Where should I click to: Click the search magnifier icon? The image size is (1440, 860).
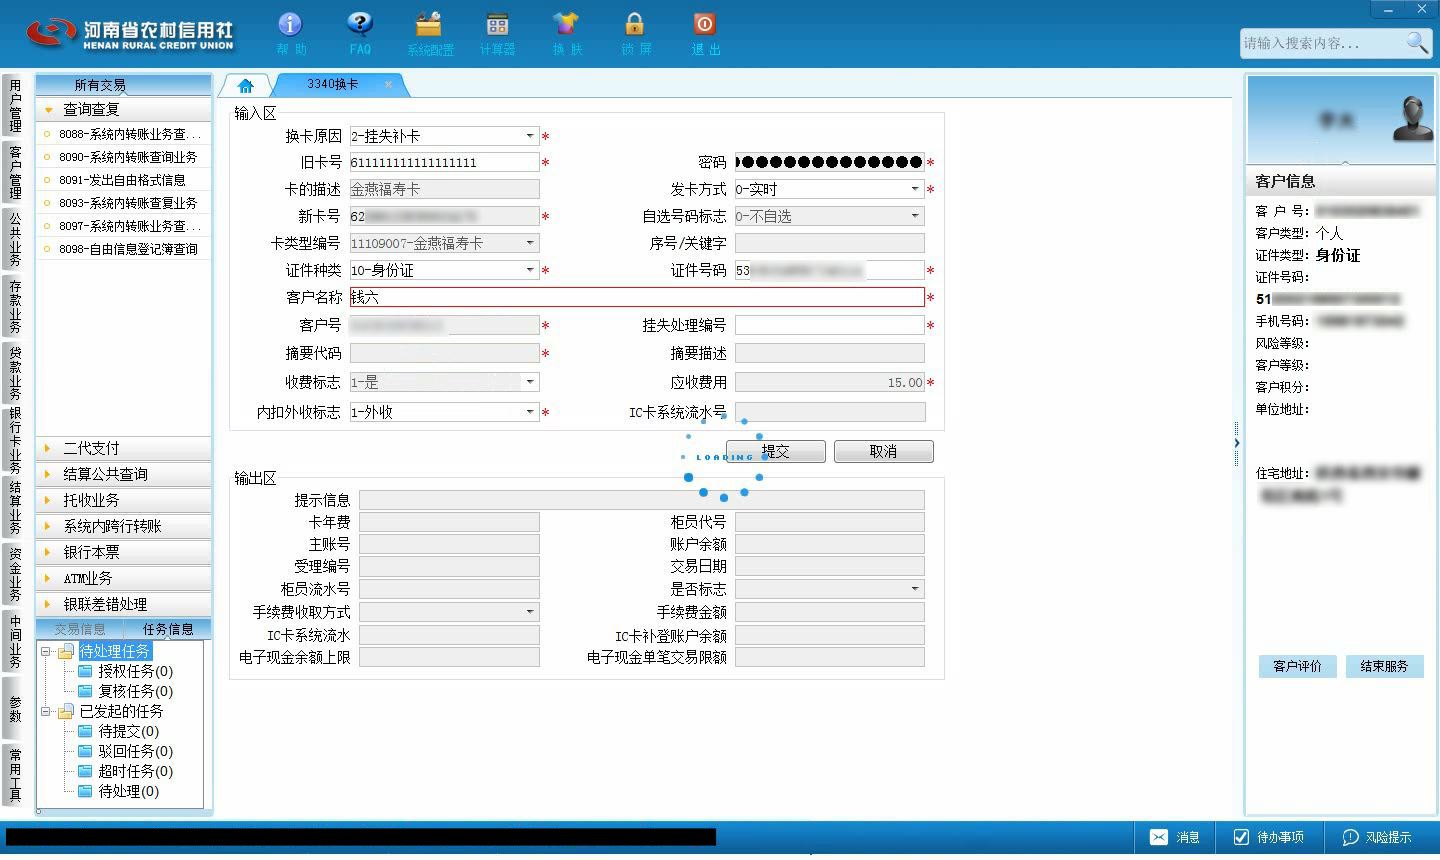pyautogui.click(x=1417, y=42)
